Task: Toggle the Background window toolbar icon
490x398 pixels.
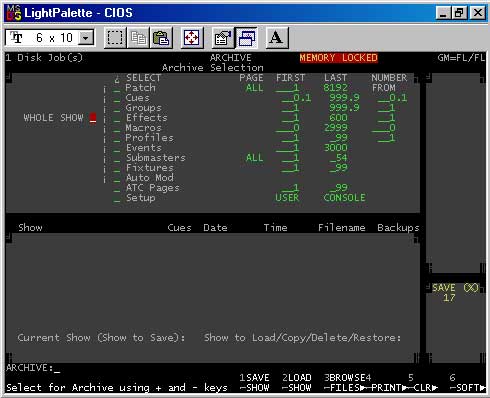Action: [246, 38]
